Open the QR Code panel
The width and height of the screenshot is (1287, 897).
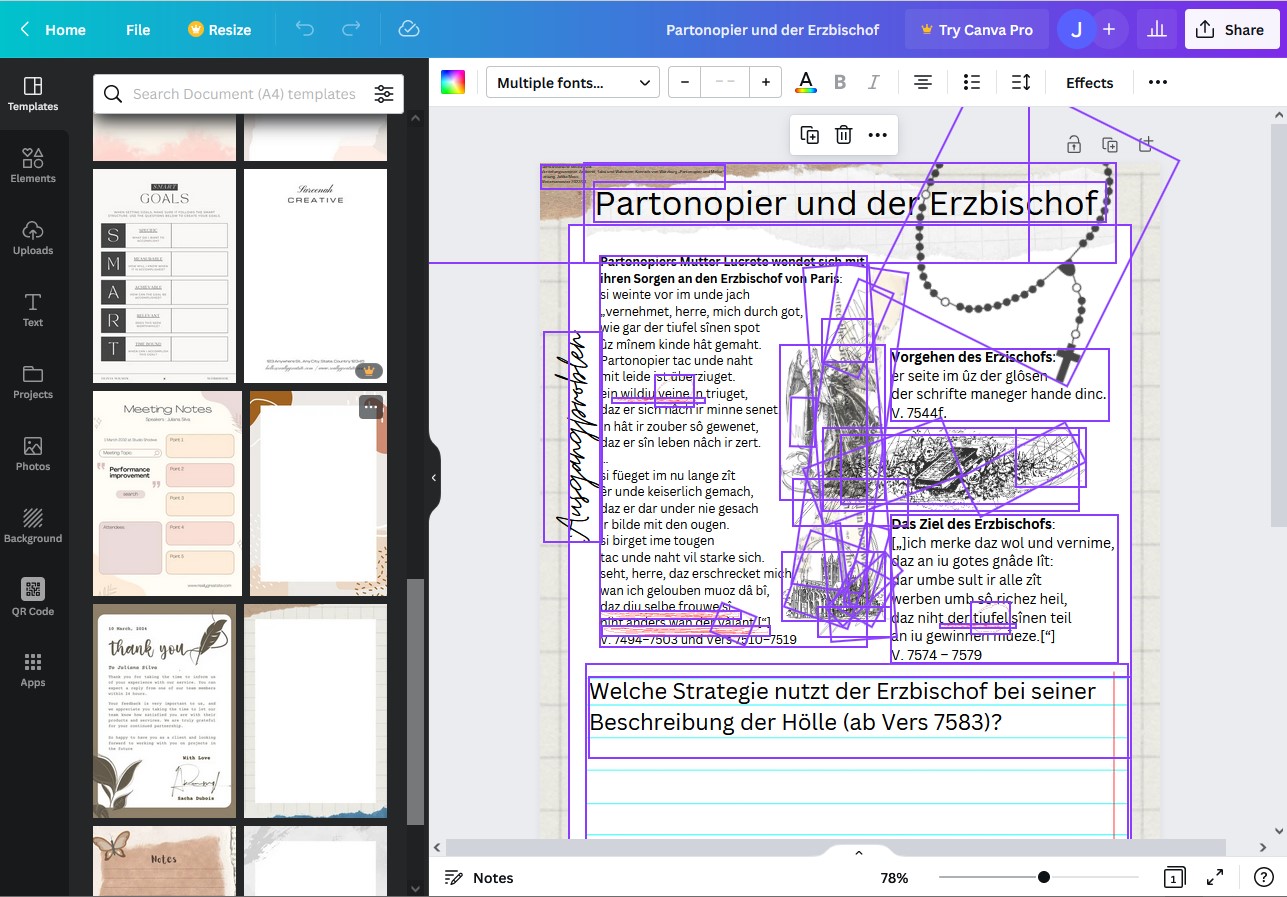[x=33, y=597]
